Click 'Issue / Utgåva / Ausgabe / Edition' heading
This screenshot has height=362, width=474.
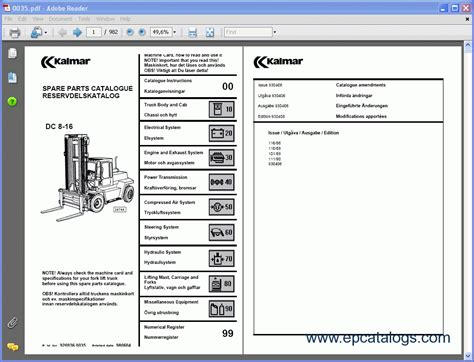pyautogui.click(x=303, y=133)
